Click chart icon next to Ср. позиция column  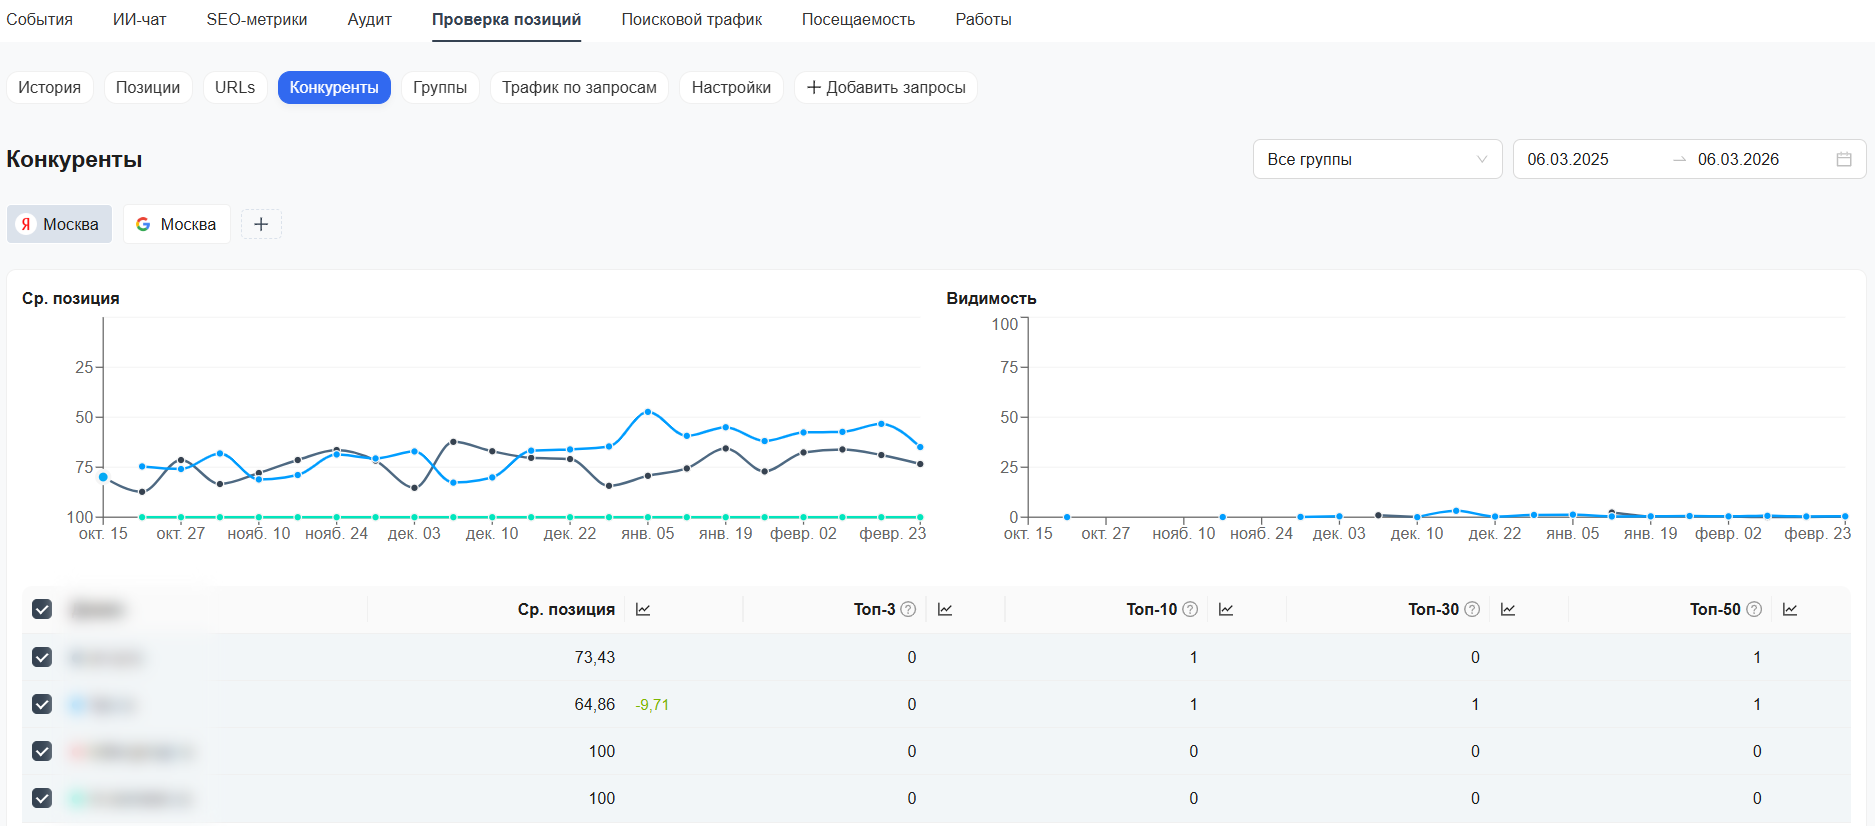643,609
